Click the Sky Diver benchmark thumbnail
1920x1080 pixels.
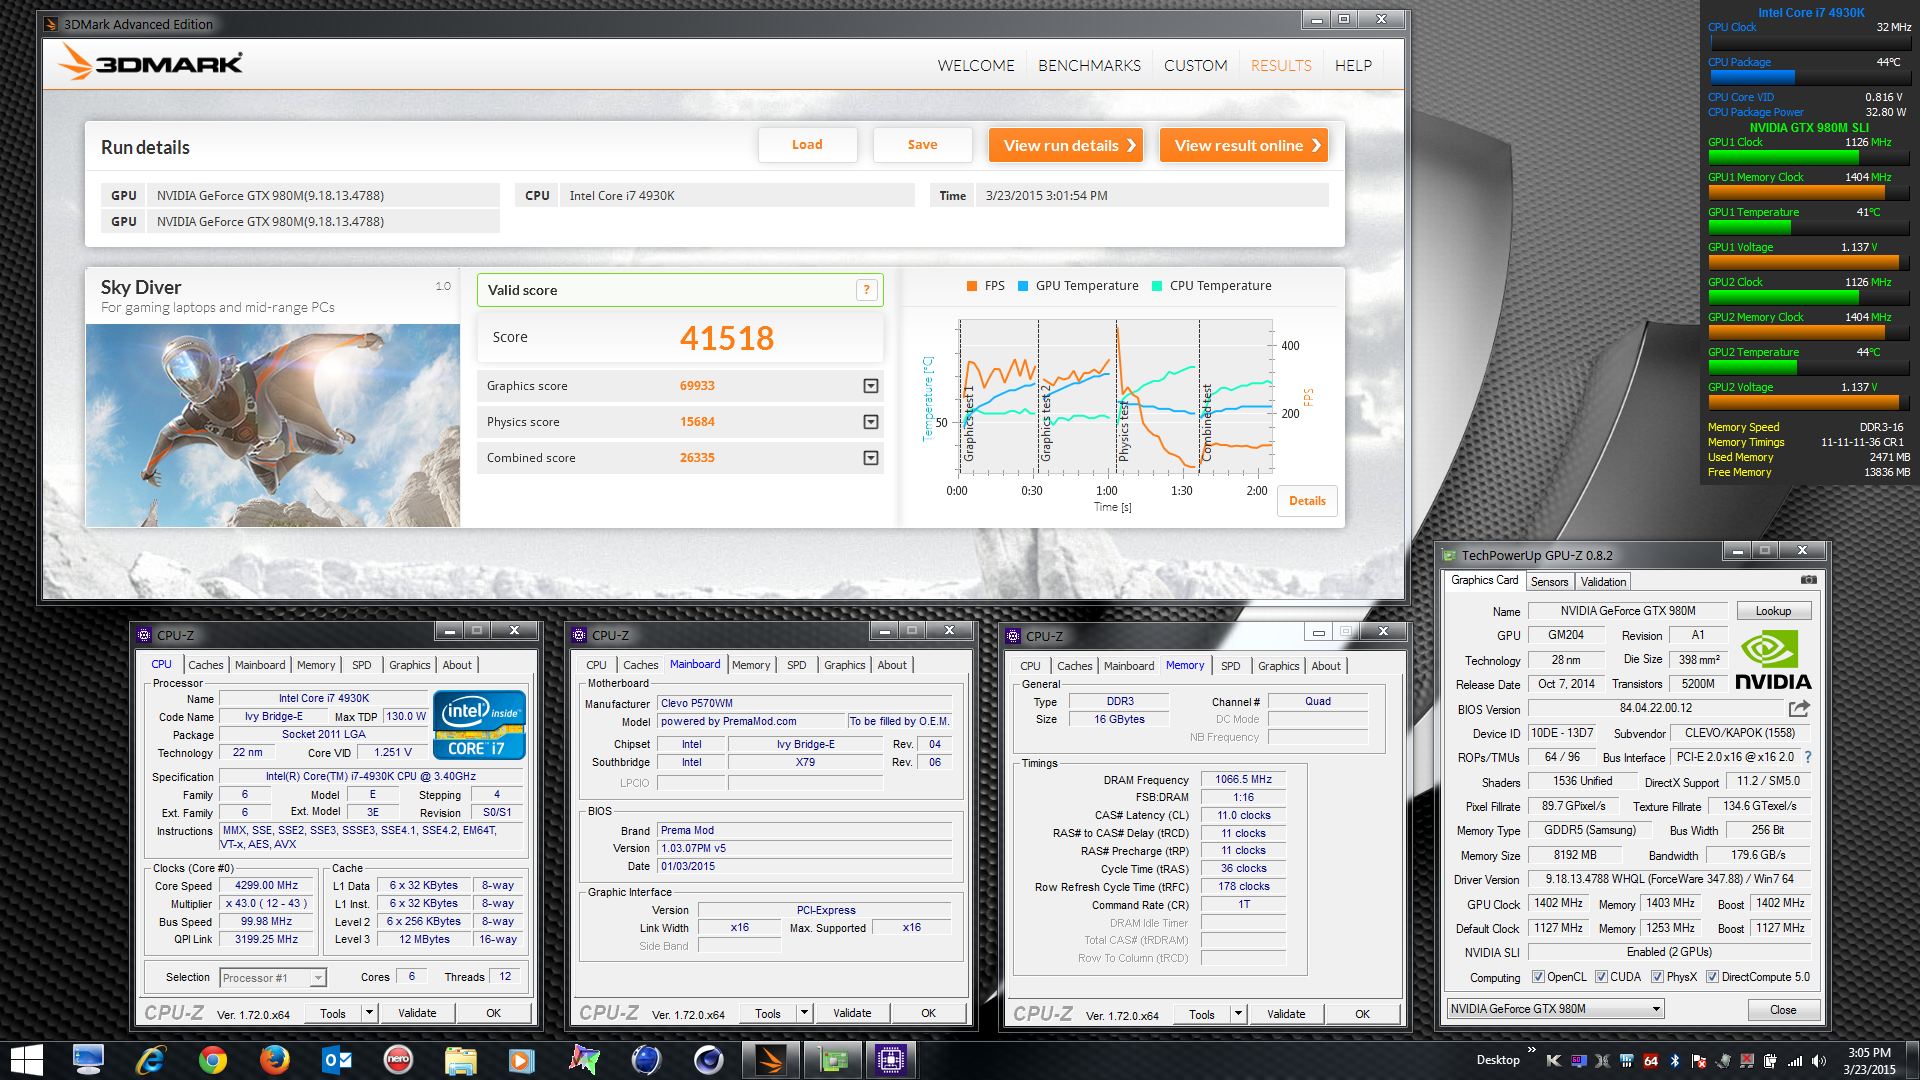272,425
